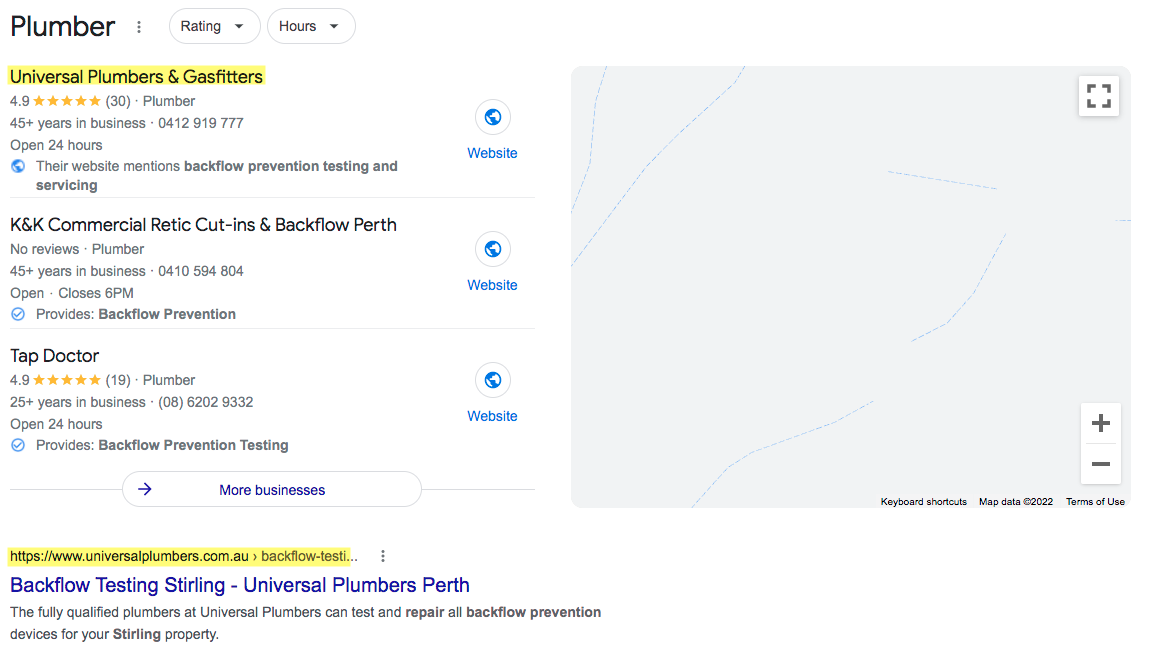Click Website link for K&K Commercial Retic
Image resolution: width=1157 pixels, height=662 pixels.
click(492, 285)
